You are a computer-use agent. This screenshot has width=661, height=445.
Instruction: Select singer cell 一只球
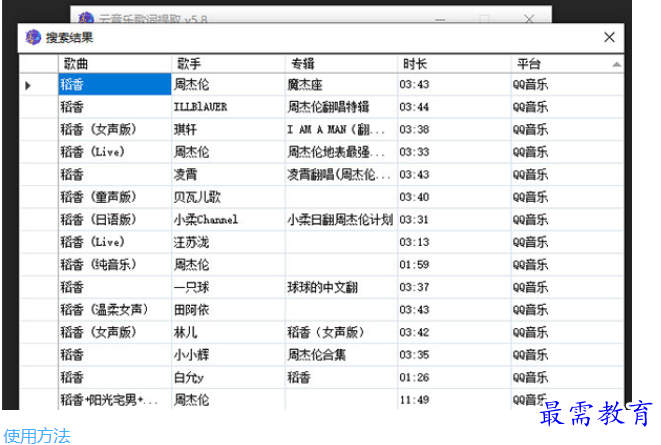[x=228, y=287]
